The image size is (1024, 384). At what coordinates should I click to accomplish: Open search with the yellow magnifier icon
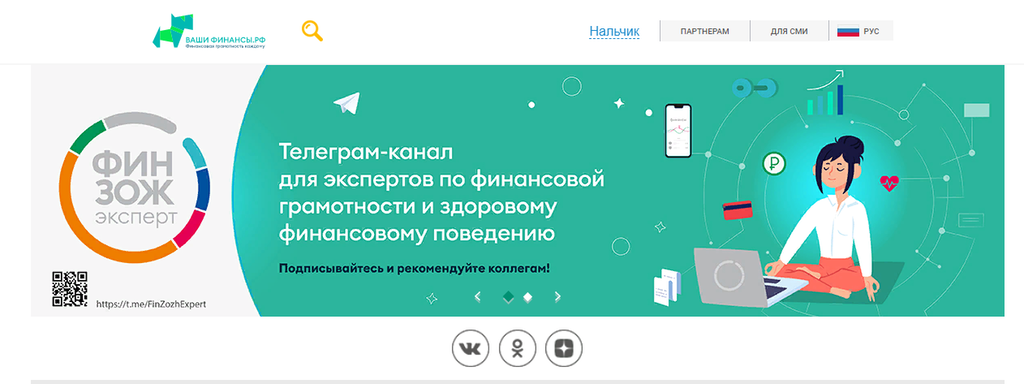312,31
